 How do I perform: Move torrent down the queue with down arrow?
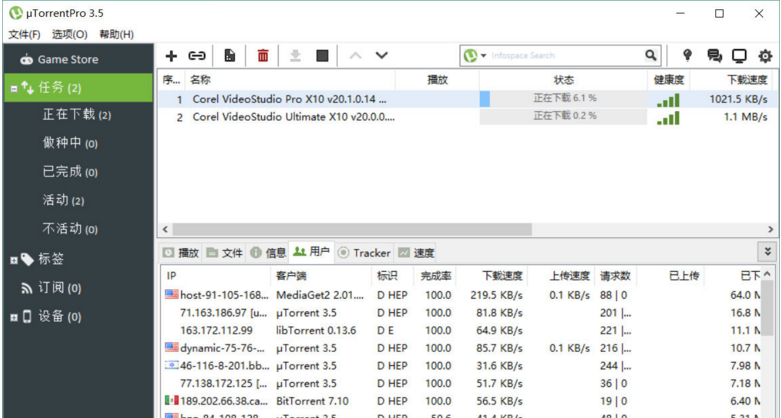coord(382,55)
